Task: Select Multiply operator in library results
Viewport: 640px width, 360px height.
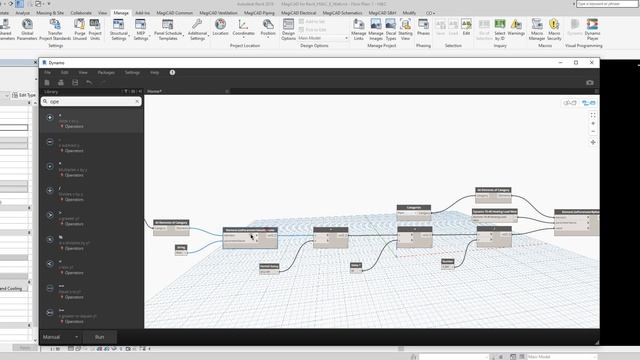Action: 92,170
